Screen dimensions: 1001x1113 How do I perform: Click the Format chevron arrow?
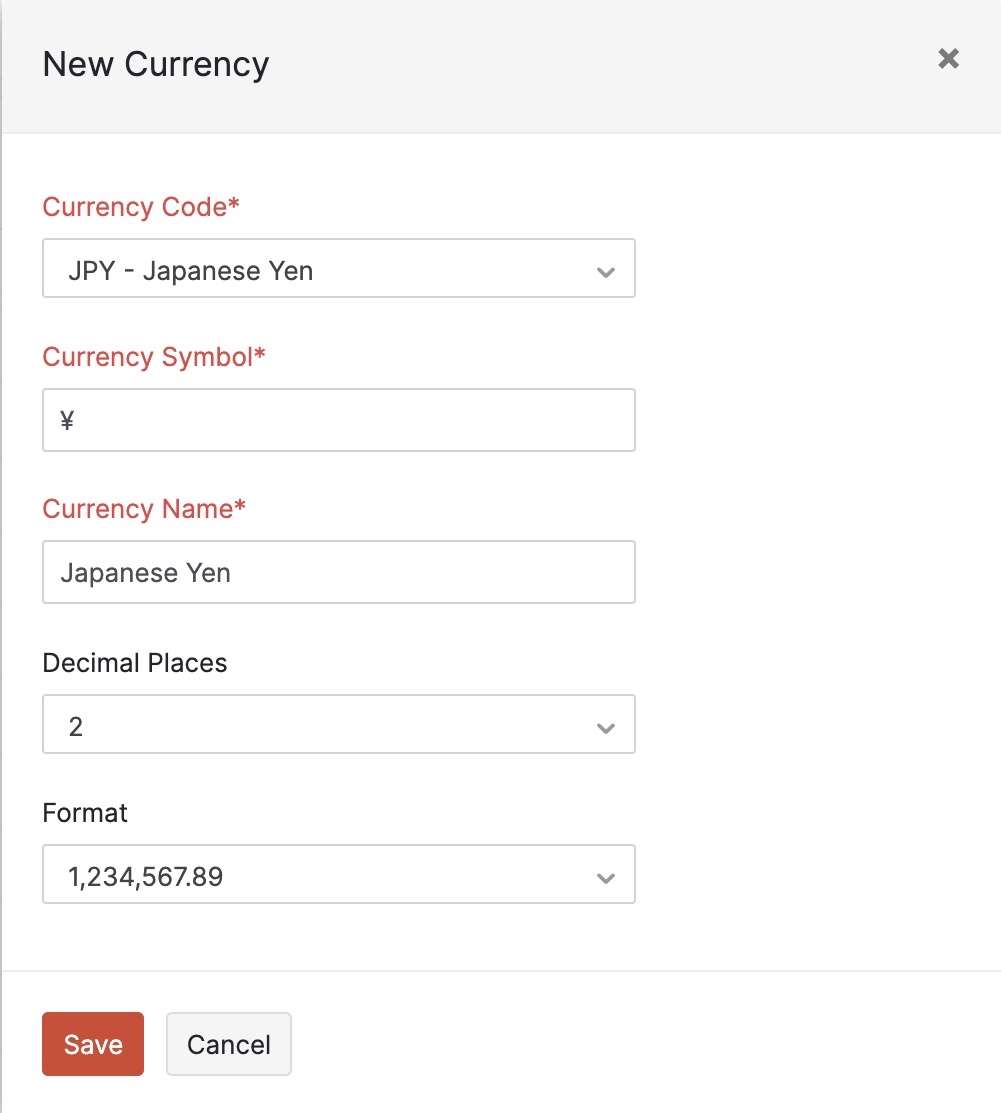[605, 877]
